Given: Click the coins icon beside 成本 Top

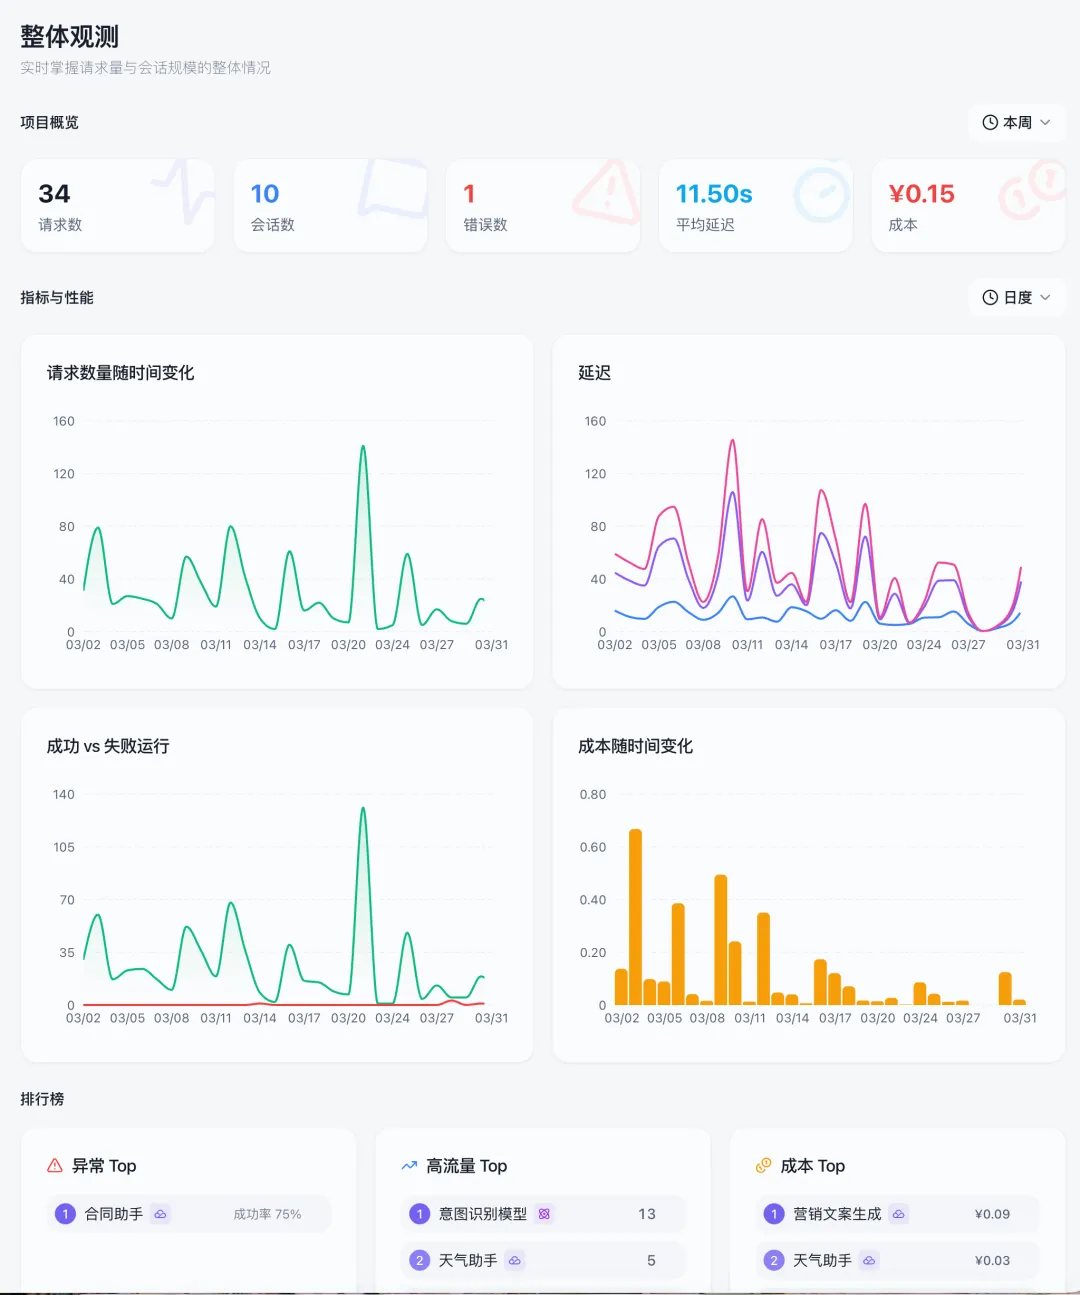Looking at the screenshot, I should click(763, 1165).
